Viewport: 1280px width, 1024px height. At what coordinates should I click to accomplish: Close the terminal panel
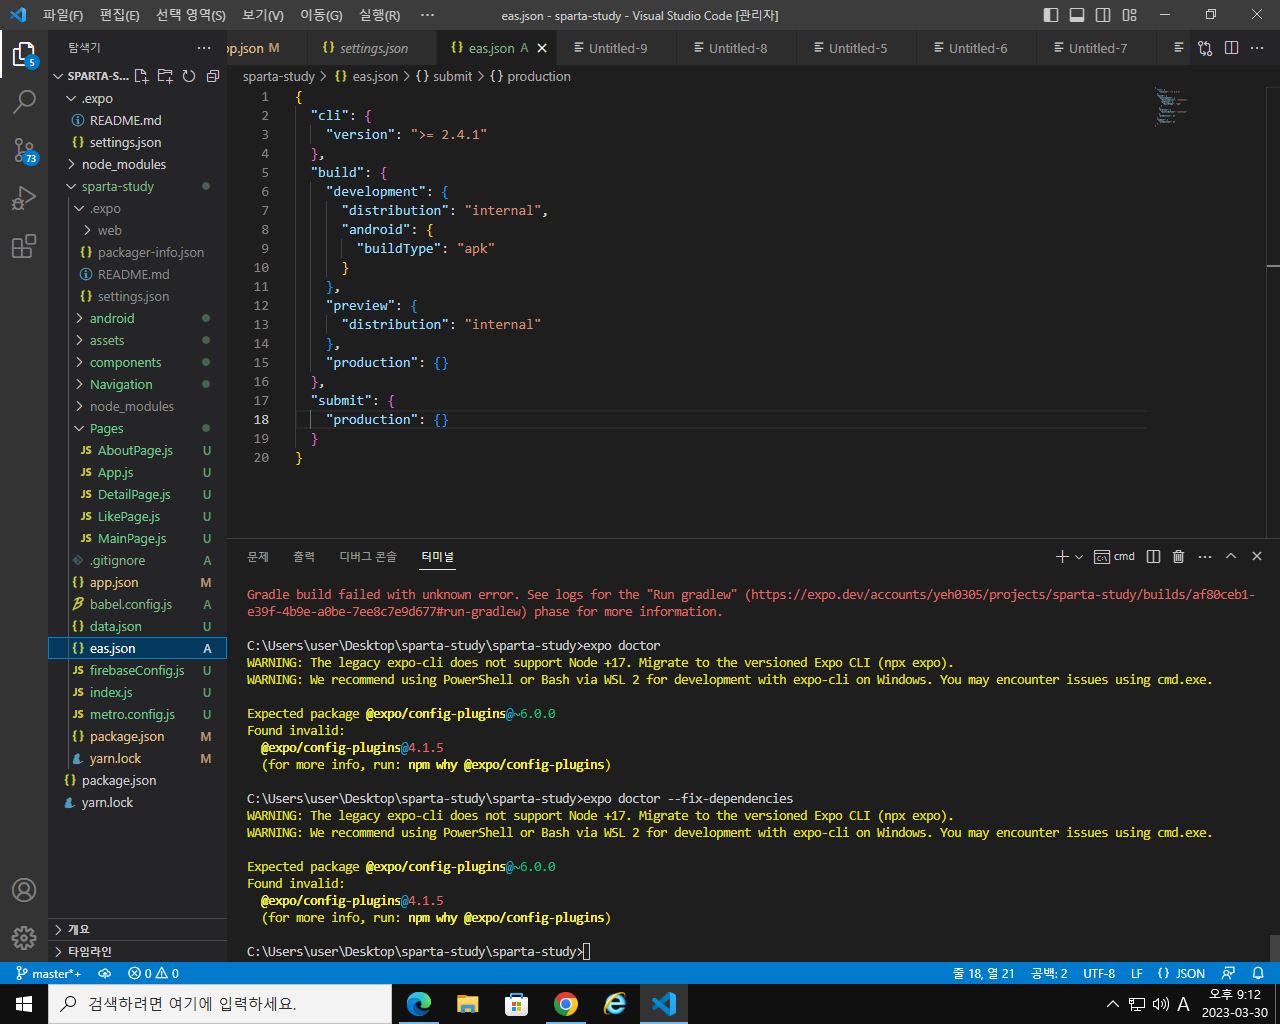click(x=1257, y=556)
